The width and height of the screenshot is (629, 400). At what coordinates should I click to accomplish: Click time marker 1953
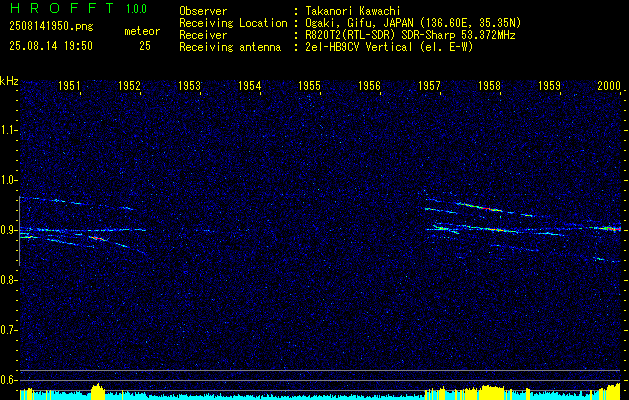189,85
